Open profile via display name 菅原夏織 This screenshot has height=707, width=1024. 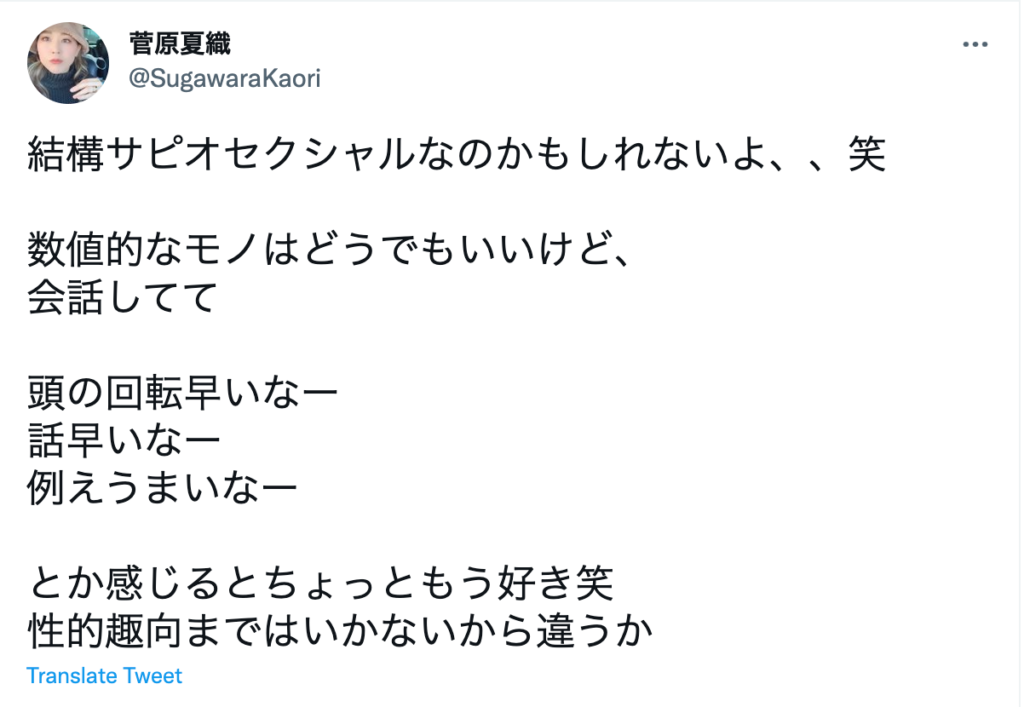point(180,44)
